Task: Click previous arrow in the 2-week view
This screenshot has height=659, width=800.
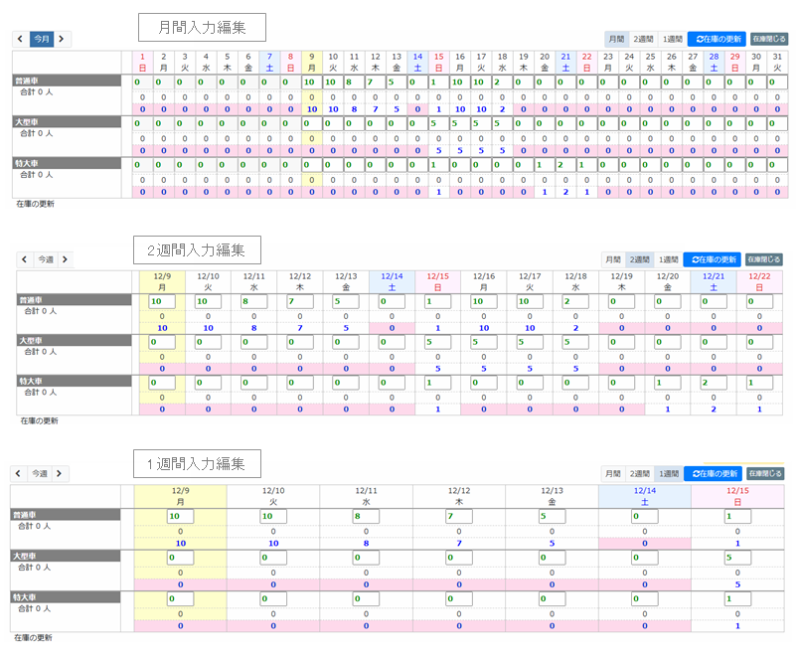Action: click(x=23, y=259)
